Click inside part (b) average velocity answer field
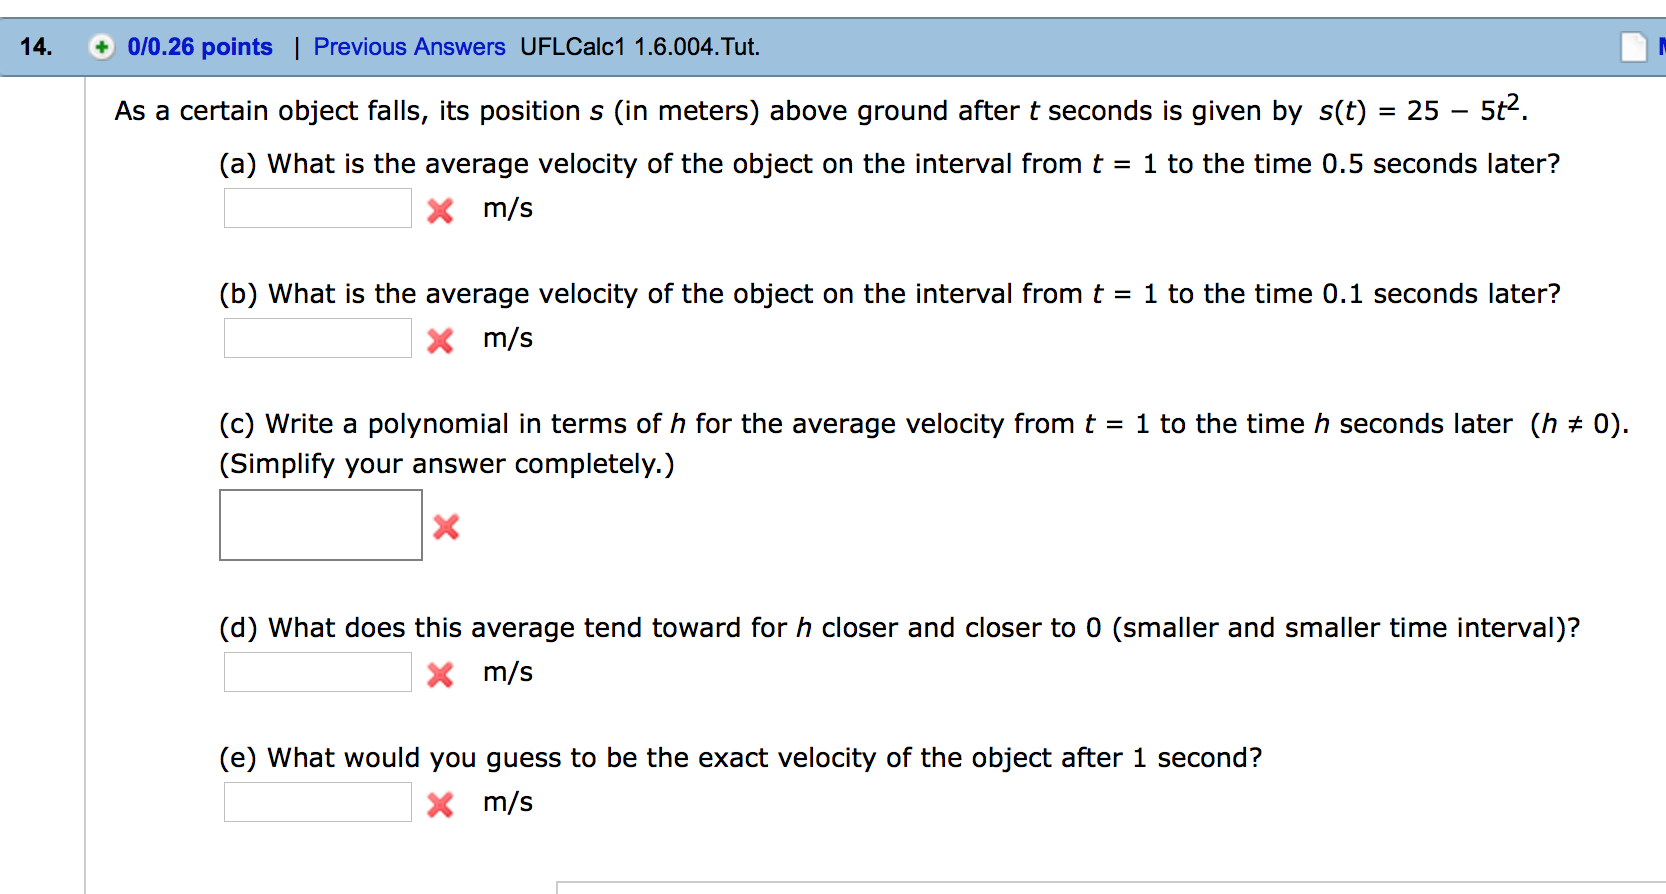Viewport: 1666px width, 894px height. (317, 338)
